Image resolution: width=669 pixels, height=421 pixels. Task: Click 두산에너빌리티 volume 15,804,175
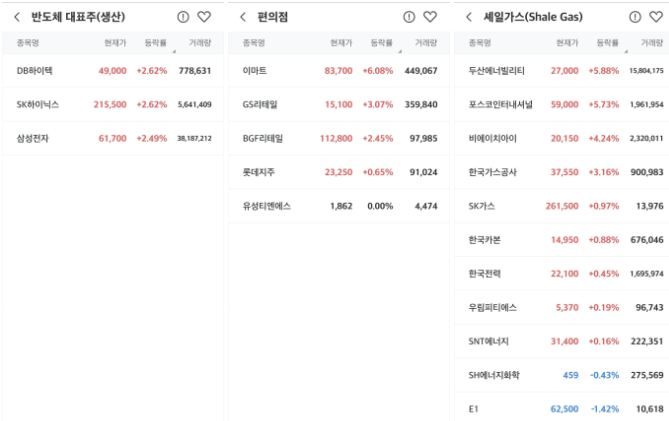point(646,71)
